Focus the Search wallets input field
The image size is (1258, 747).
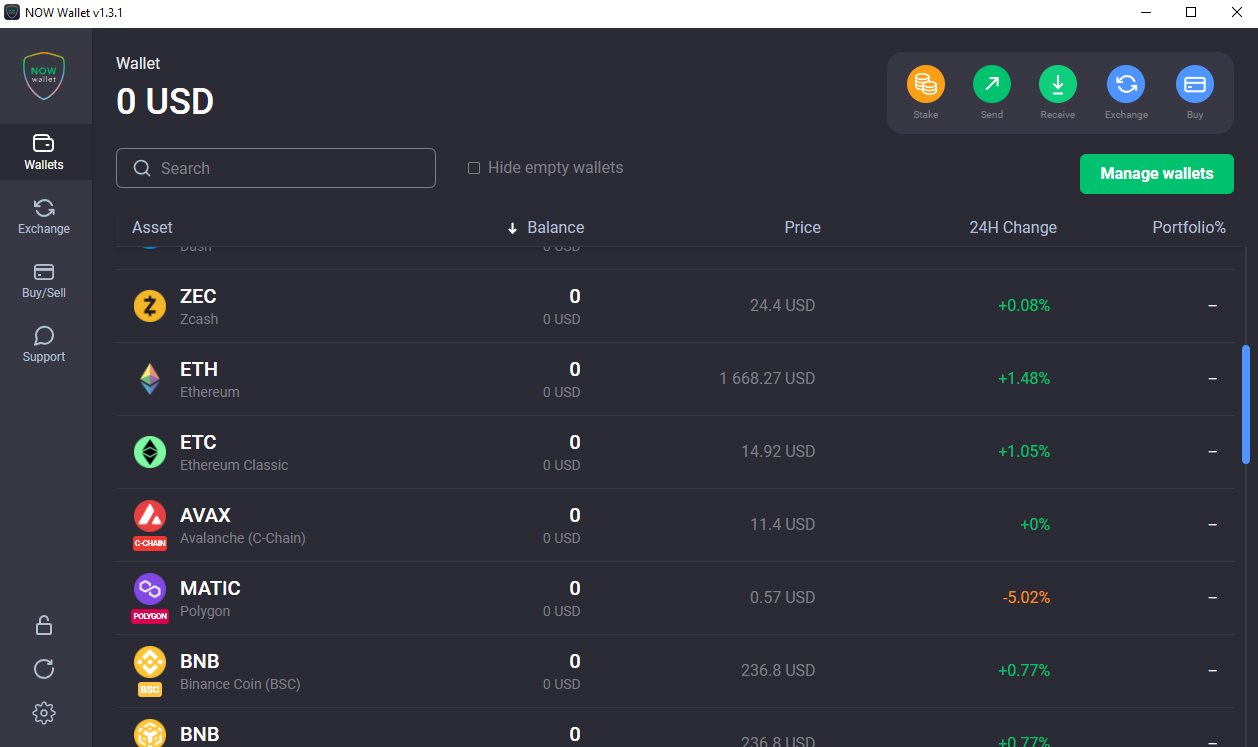tap(276, 168)
